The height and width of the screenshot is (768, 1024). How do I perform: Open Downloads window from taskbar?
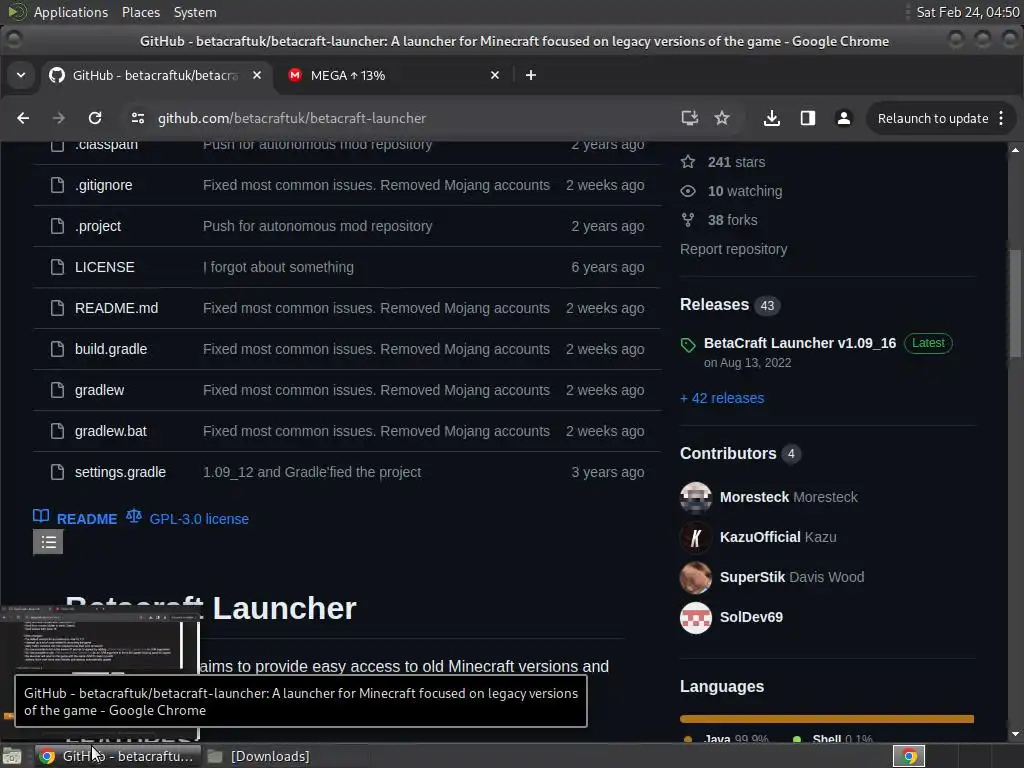pos(259,756)
